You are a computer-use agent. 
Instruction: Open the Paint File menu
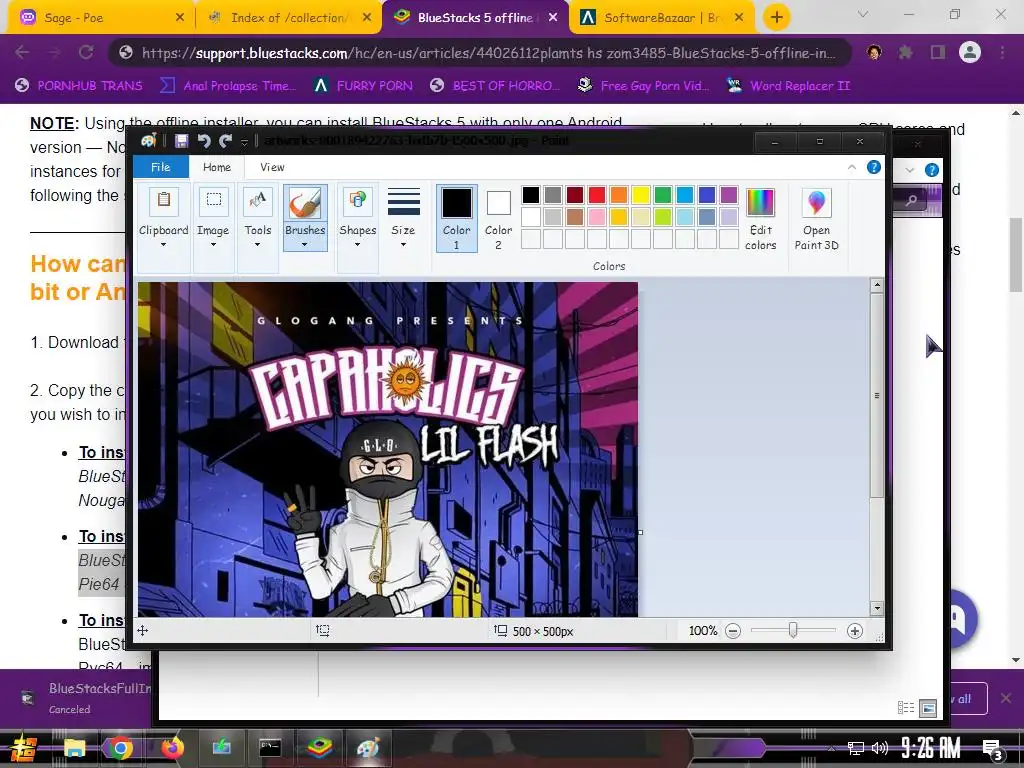161,167
